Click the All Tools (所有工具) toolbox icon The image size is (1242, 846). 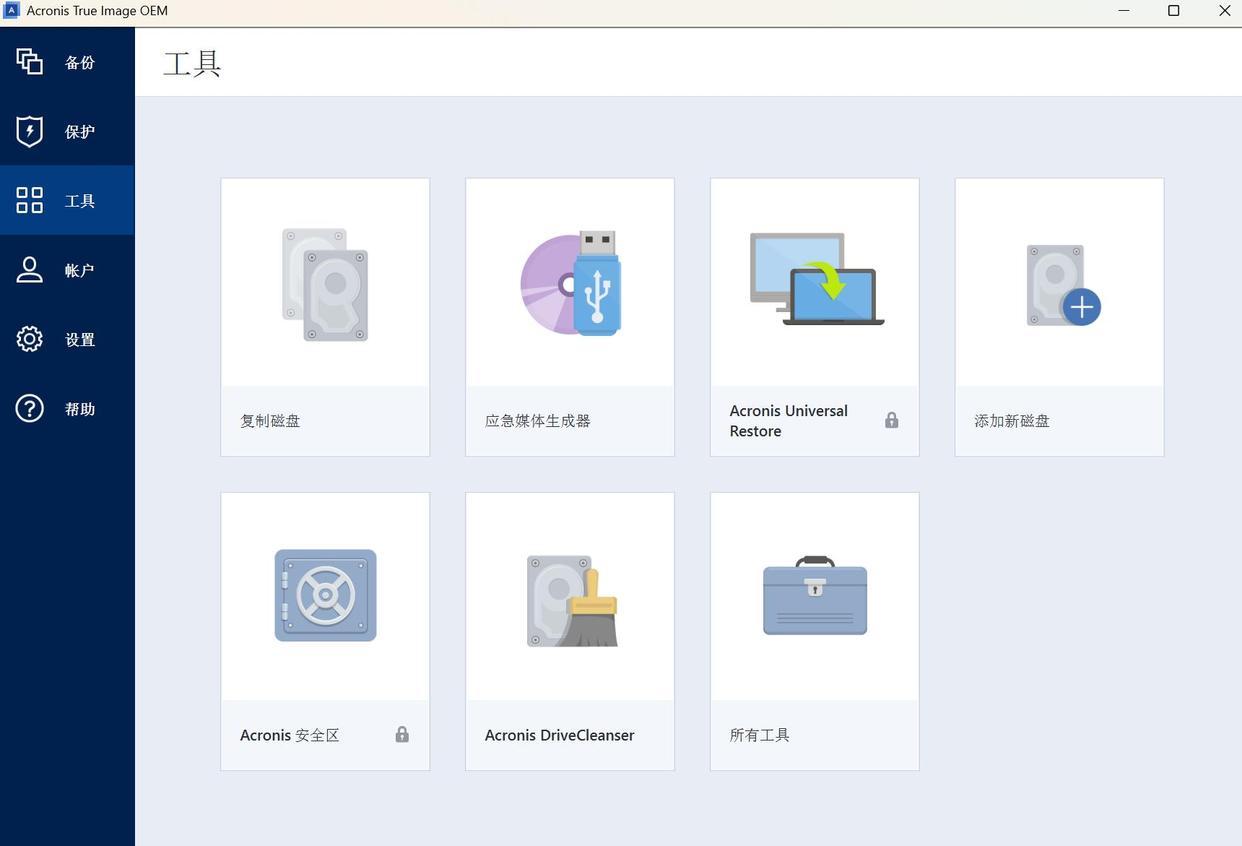(x=815, y=596)
